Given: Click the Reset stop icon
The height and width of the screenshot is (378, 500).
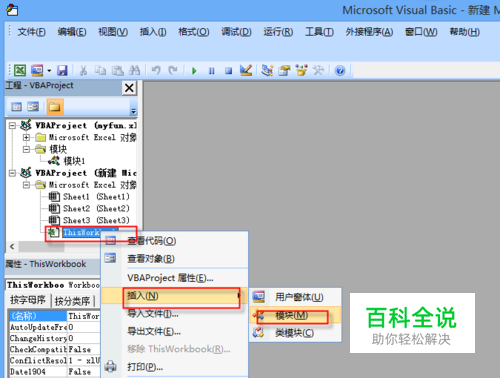Looking at the screenshot, I should coord(229,71).
